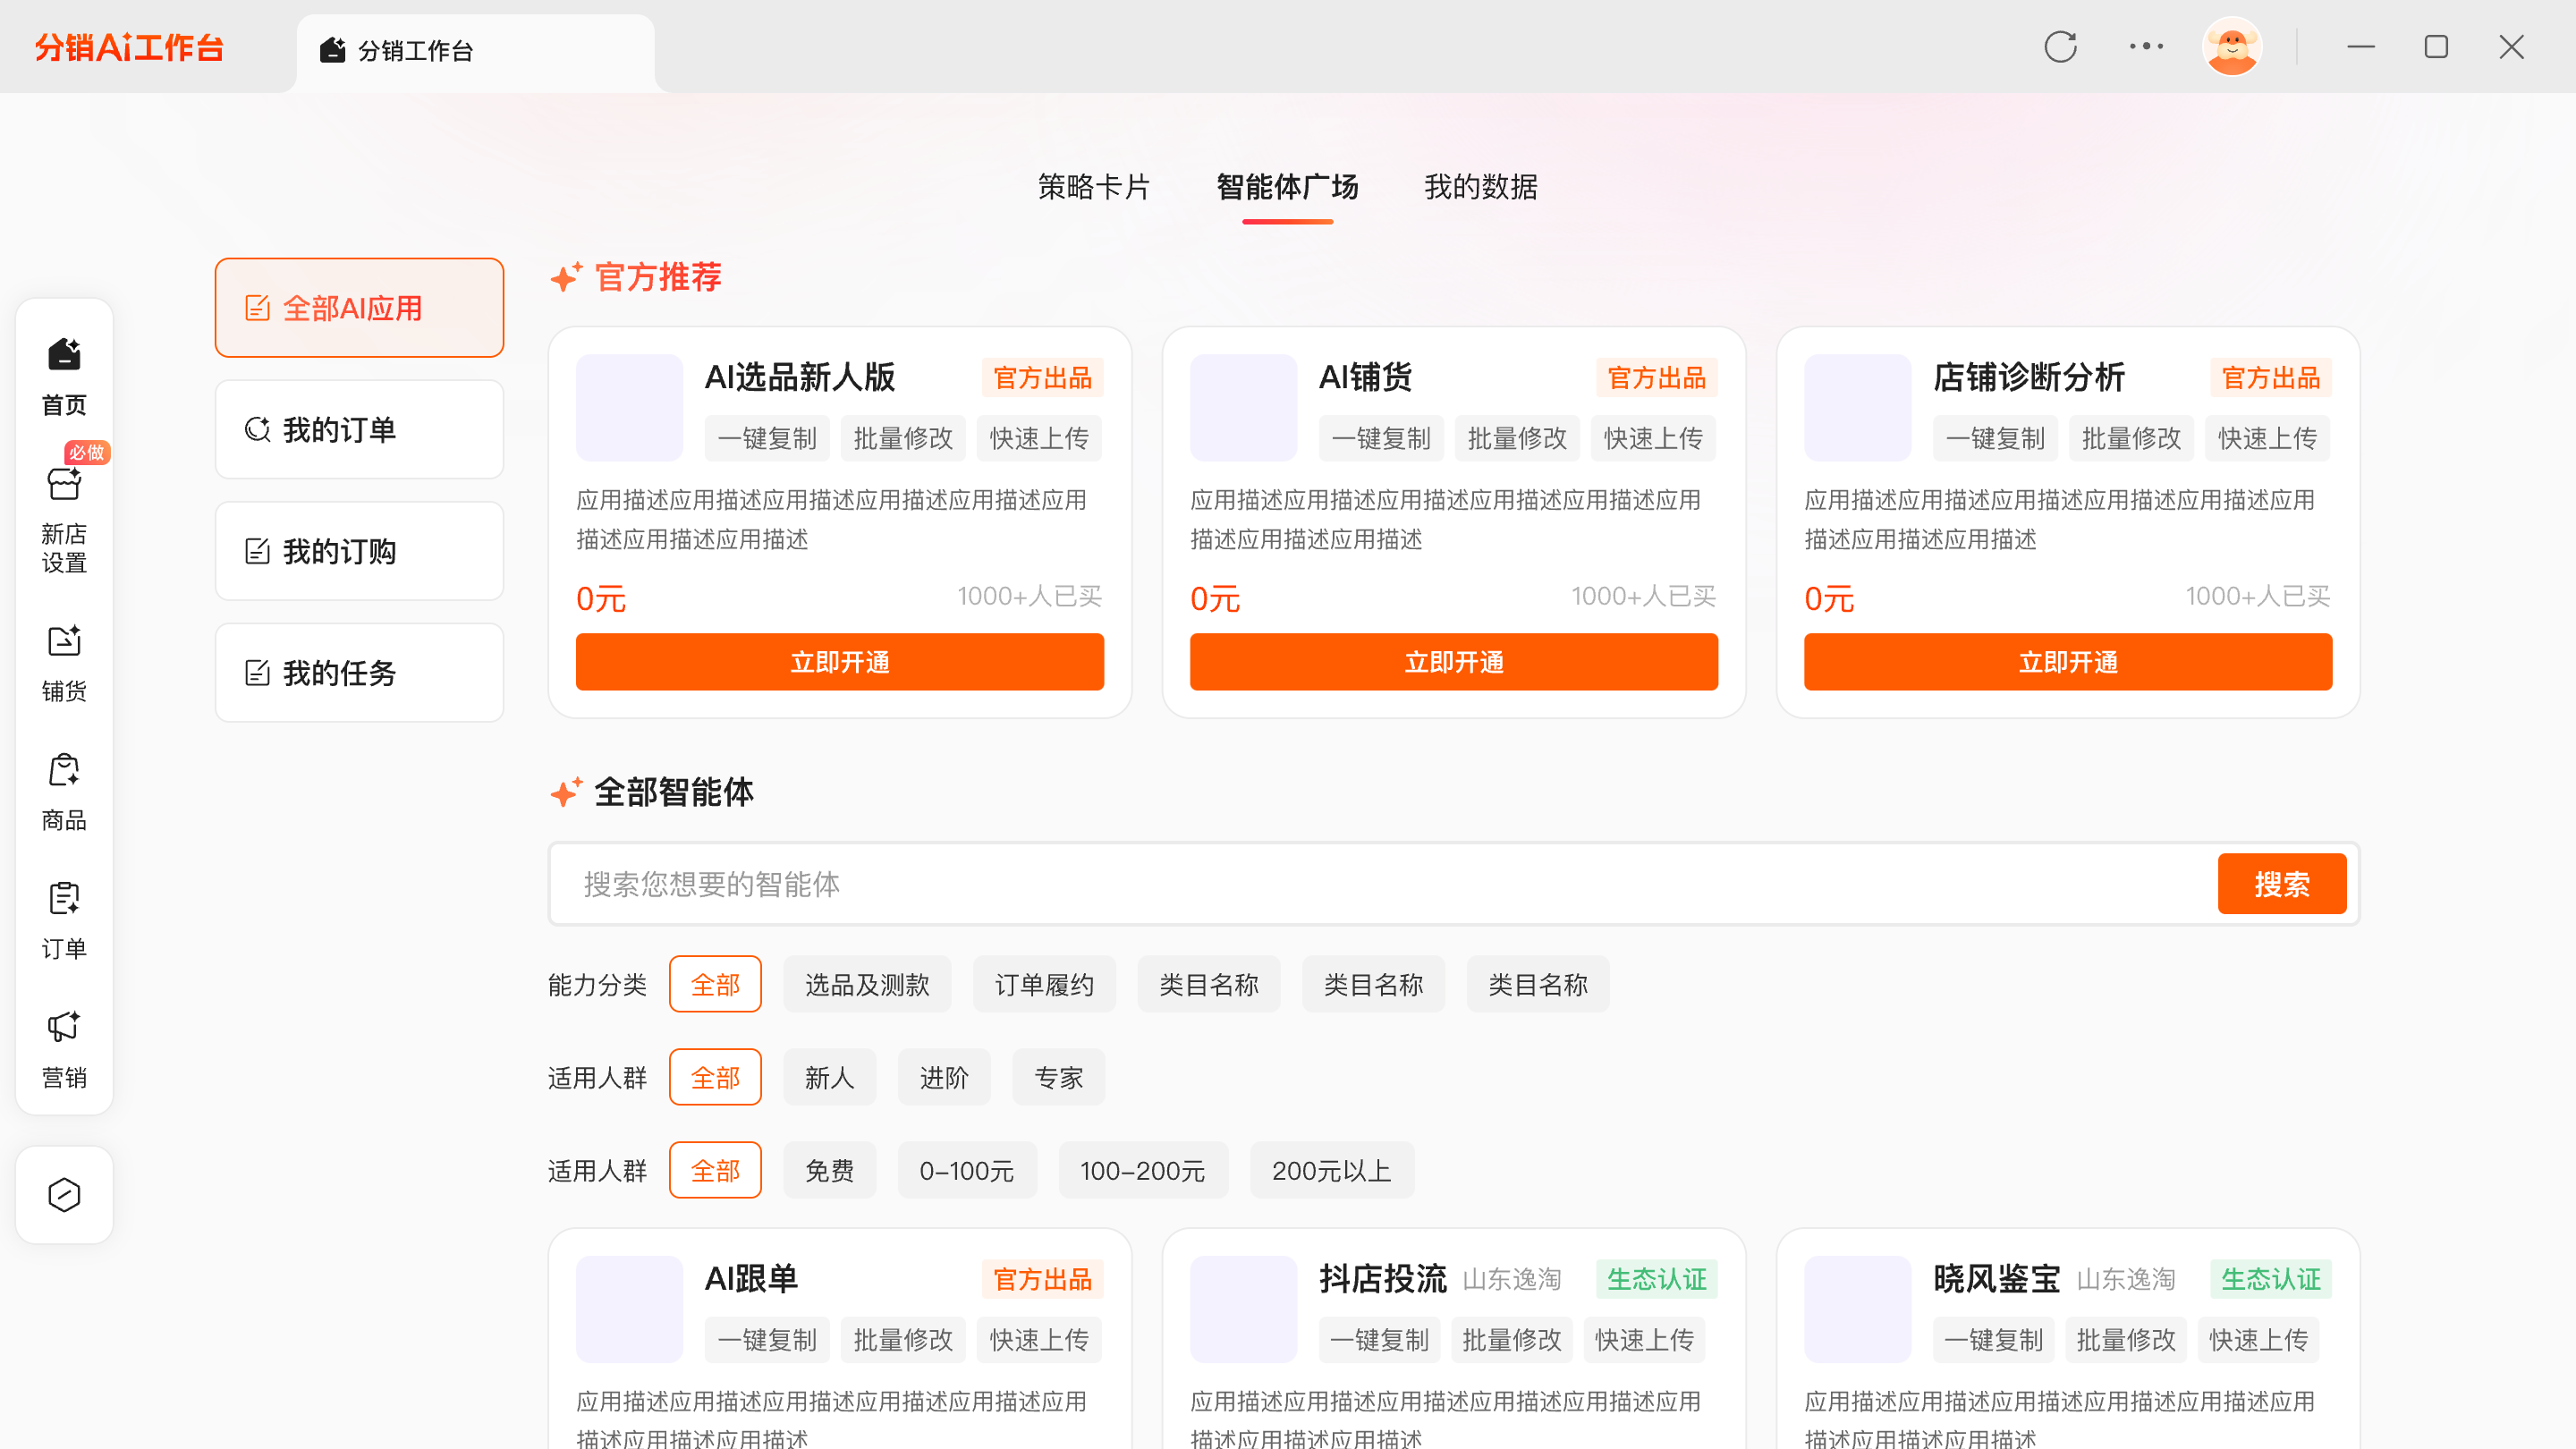This screenshot has height=1449, width=2576.
Task: Click AI选品新人版 app thumbnail
Action: pyautogui.click(x=629, y=407)
